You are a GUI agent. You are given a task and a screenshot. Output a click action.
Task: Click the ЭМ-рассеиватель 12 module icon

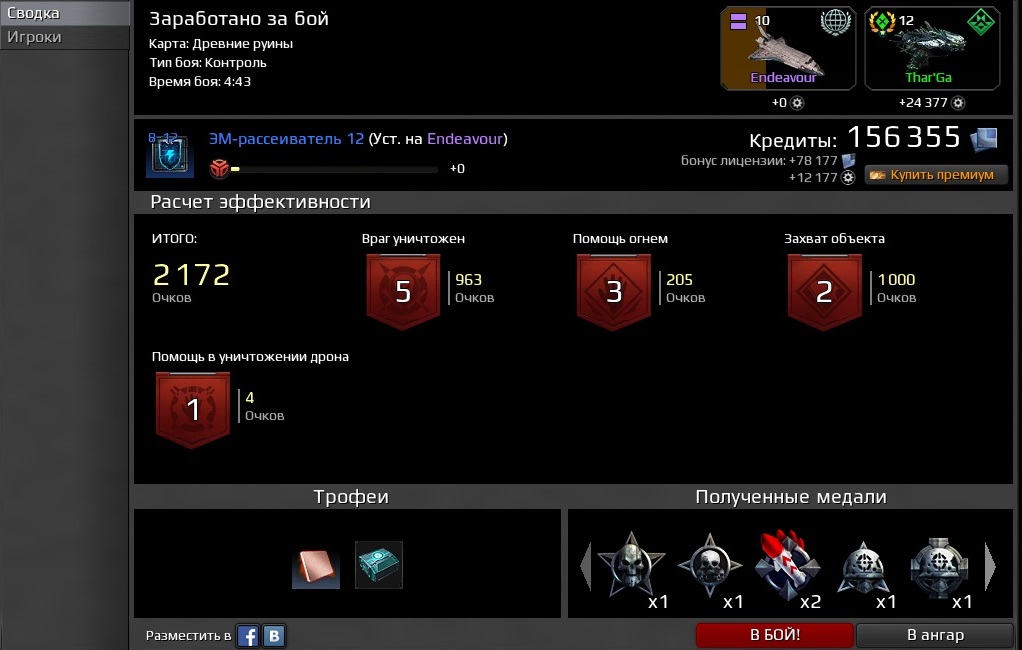click(x=170, y=155)
